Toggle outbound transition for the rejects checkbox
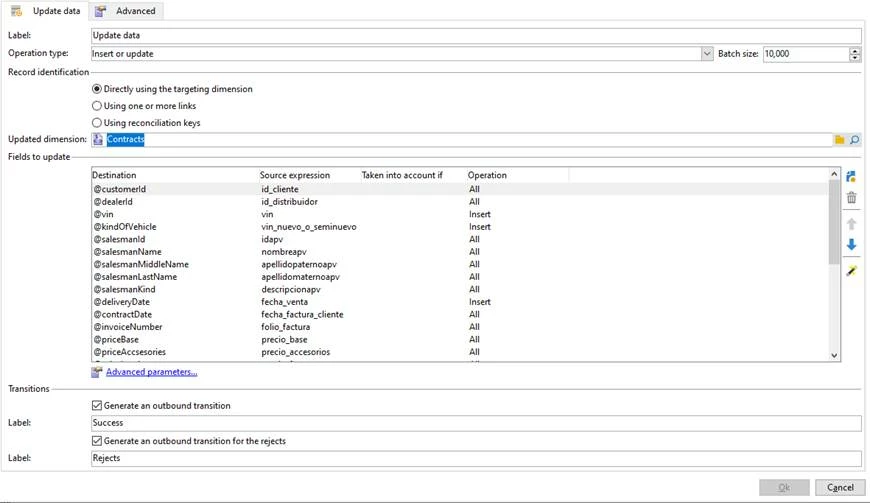Image resolution: width=870 pixels, height=503 pixels. coord(97,441)
